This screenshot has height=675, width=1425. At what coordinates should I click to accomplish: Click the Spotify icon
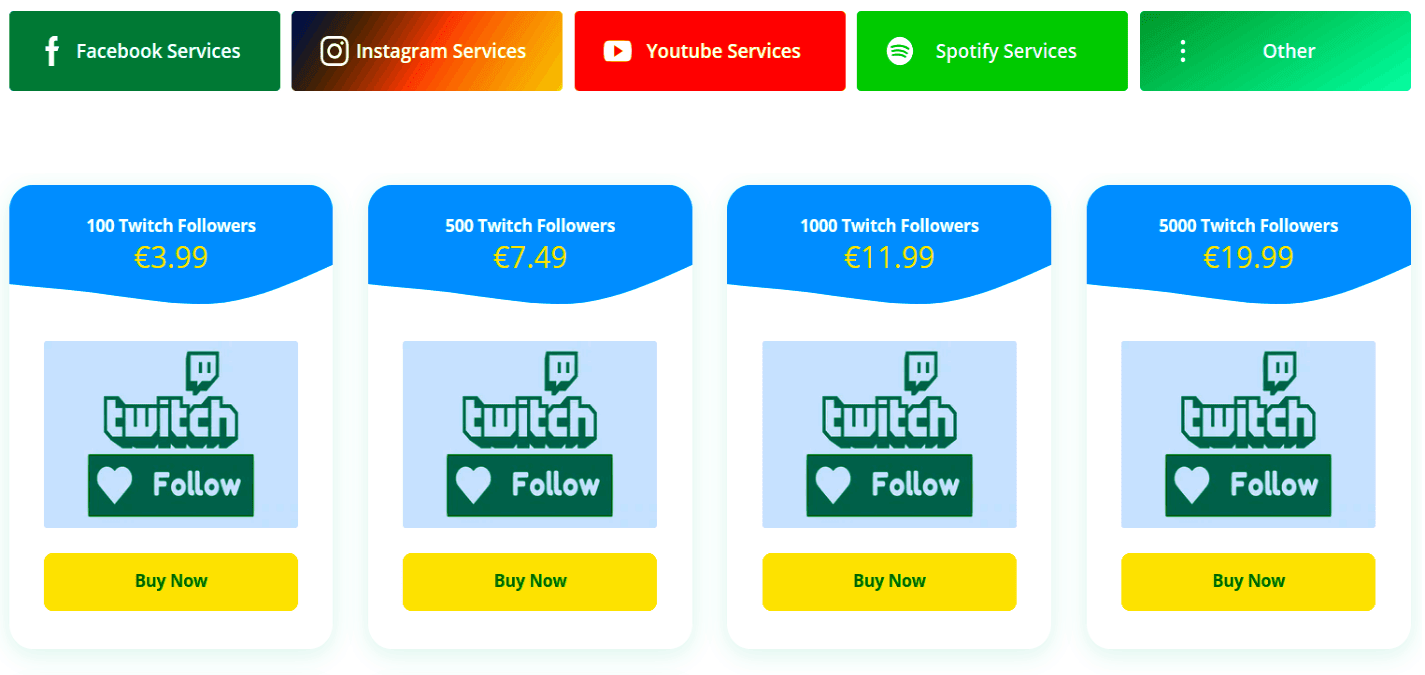[x=899, y=50]
